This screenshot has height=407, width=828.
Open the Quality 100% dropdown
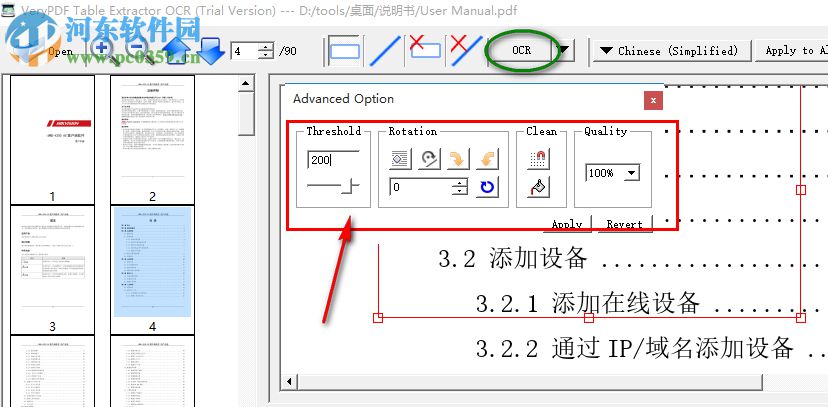(x=613, y=173)
